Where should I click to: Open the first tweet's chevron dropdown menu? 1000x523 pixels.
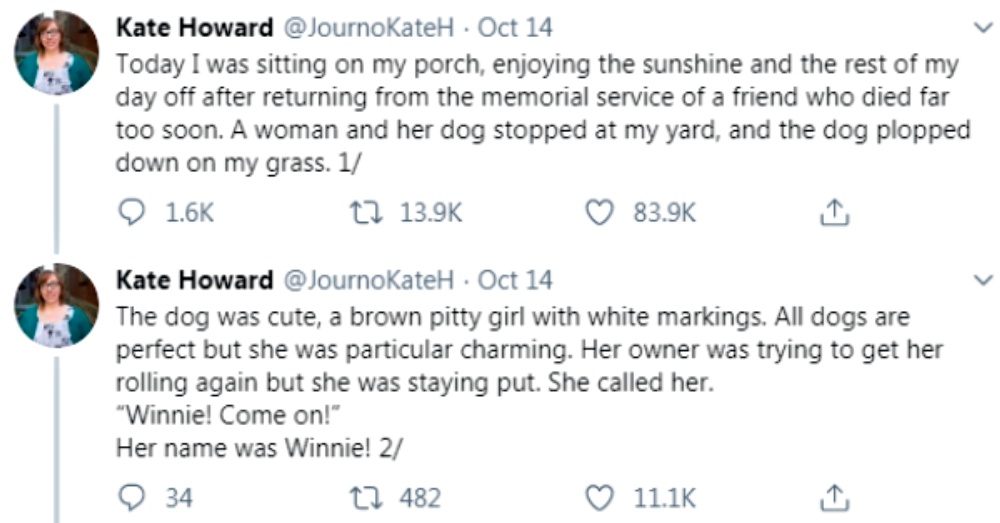pyautogui.click(x=983, y=27)
